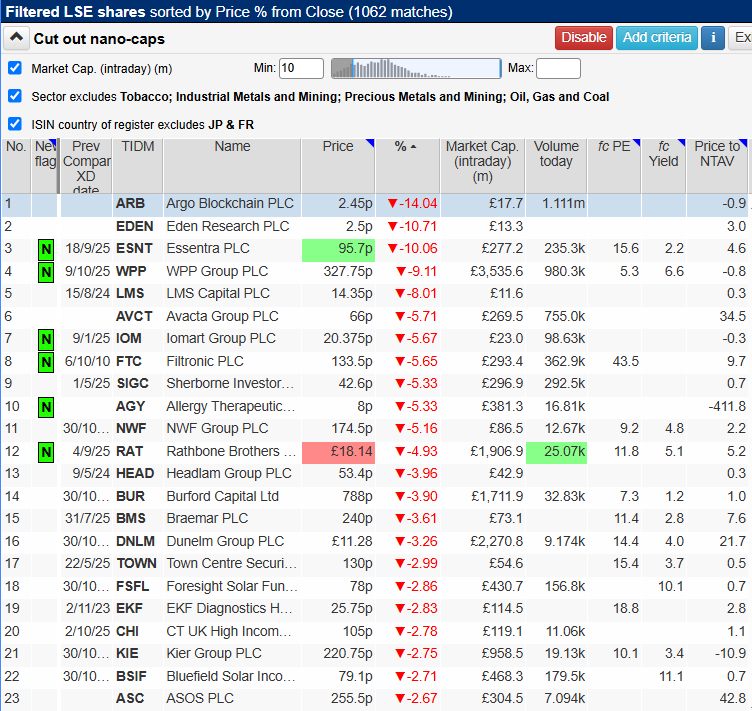The width and height of the screenshot is (752, 711).
Task: Toggle the Market Cap. (intraday) criterion checkbox
Action: (x=15, y=68)
